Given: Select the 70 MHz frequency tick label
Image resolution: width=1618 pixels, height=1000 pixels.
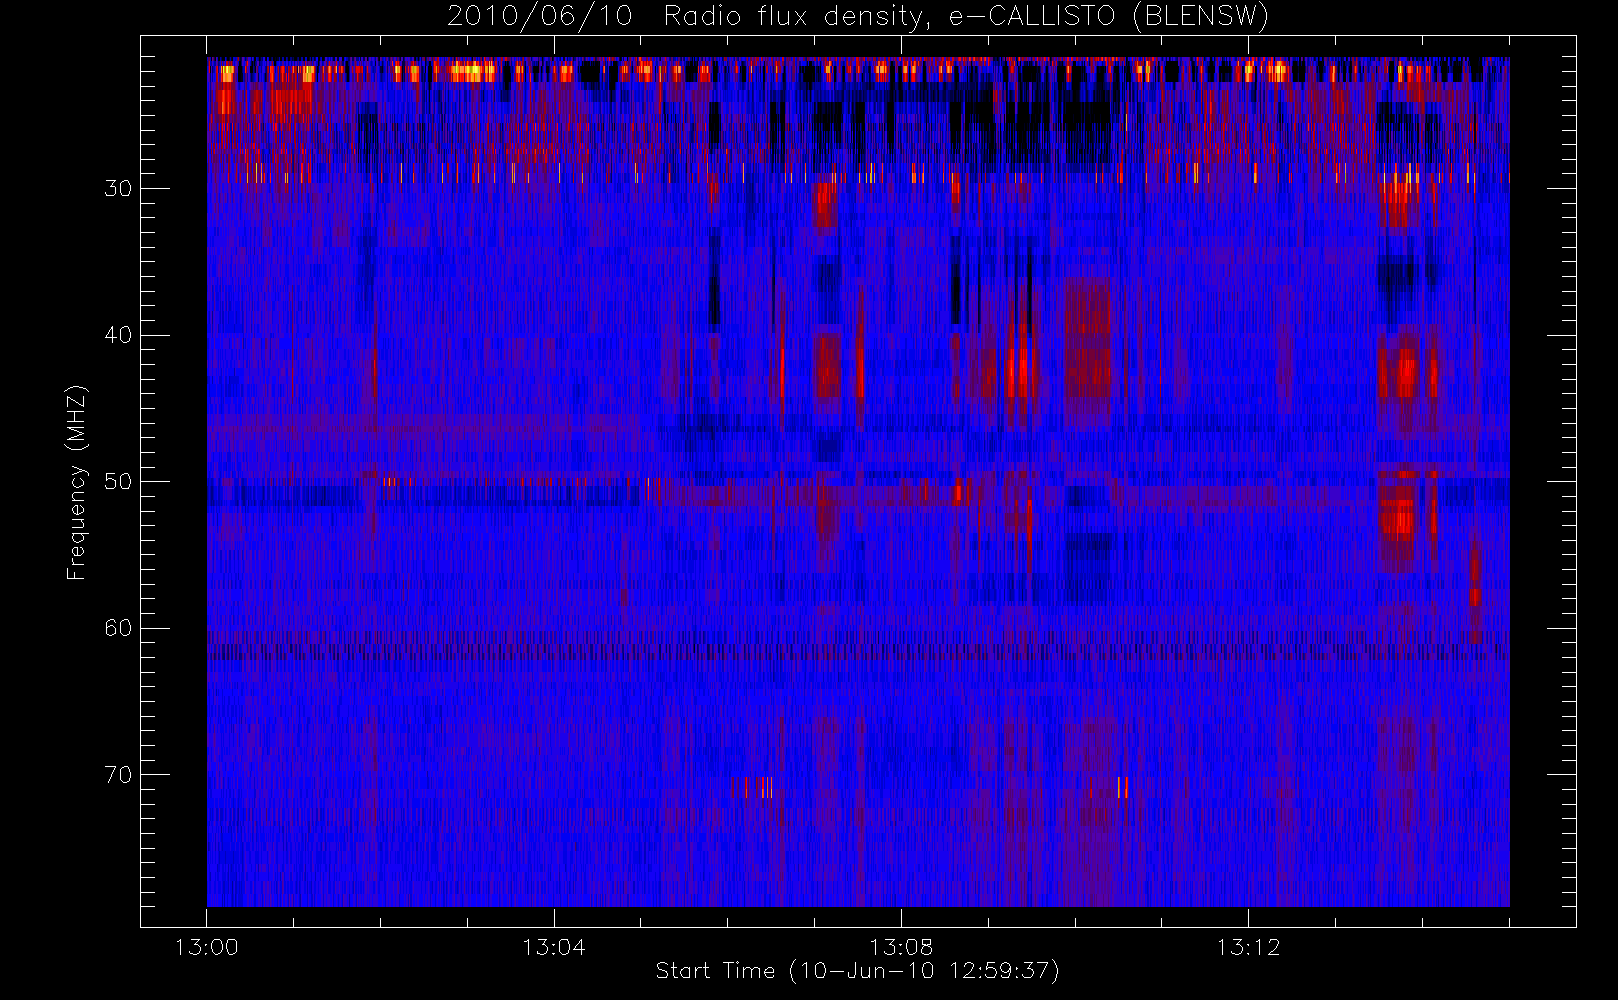Looking at the screenshot, I should [x=118, y=775].
